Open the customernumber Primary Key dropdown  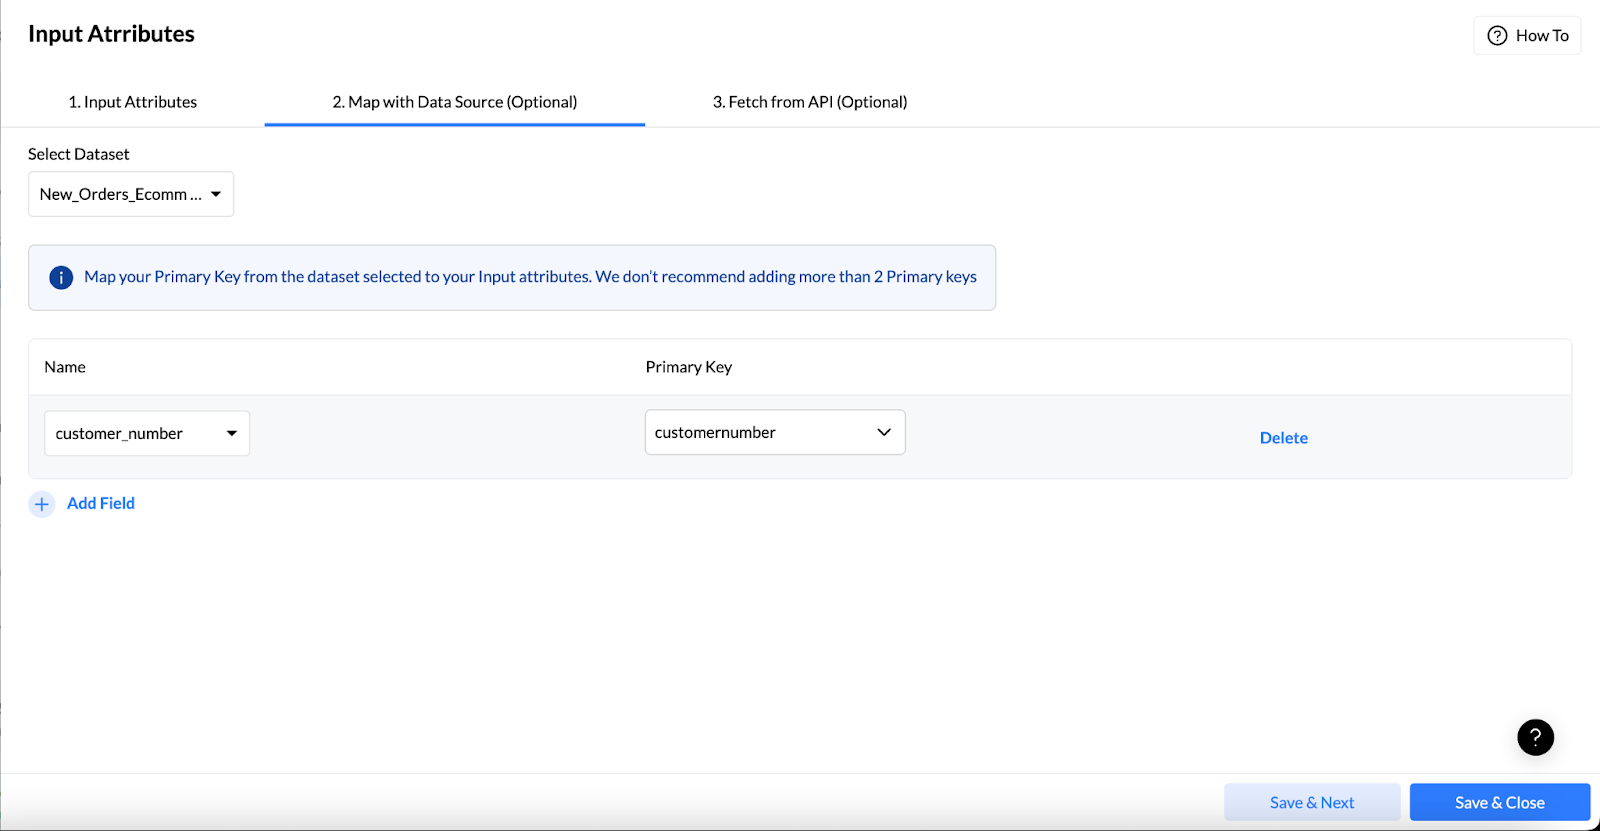click(775, 432)
